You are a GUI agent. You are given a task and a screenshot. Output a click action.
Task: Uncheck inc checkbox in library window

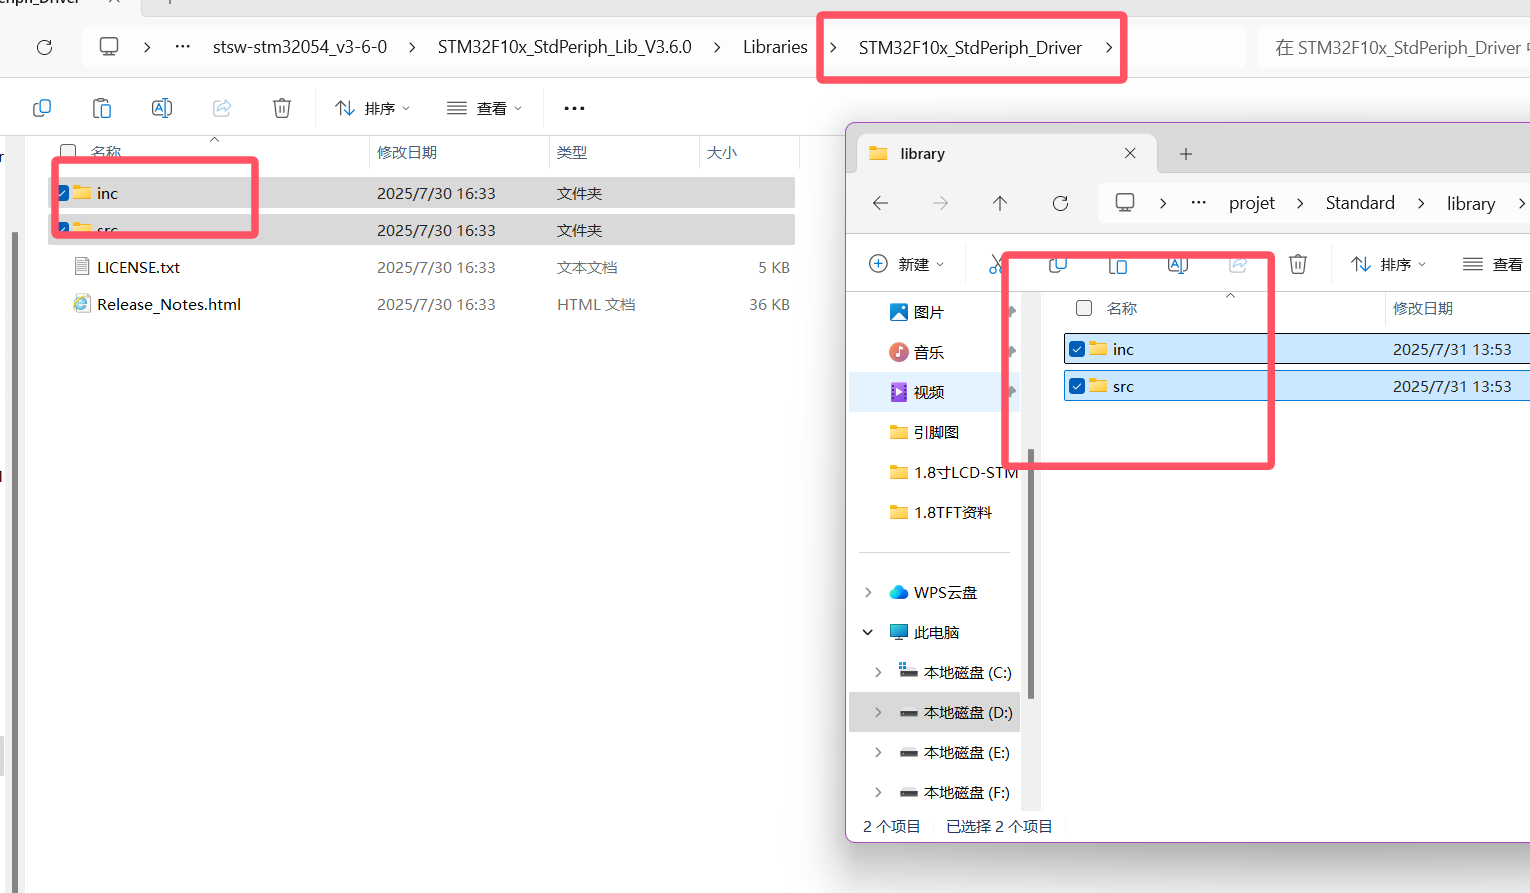(x=1077, y=349)
